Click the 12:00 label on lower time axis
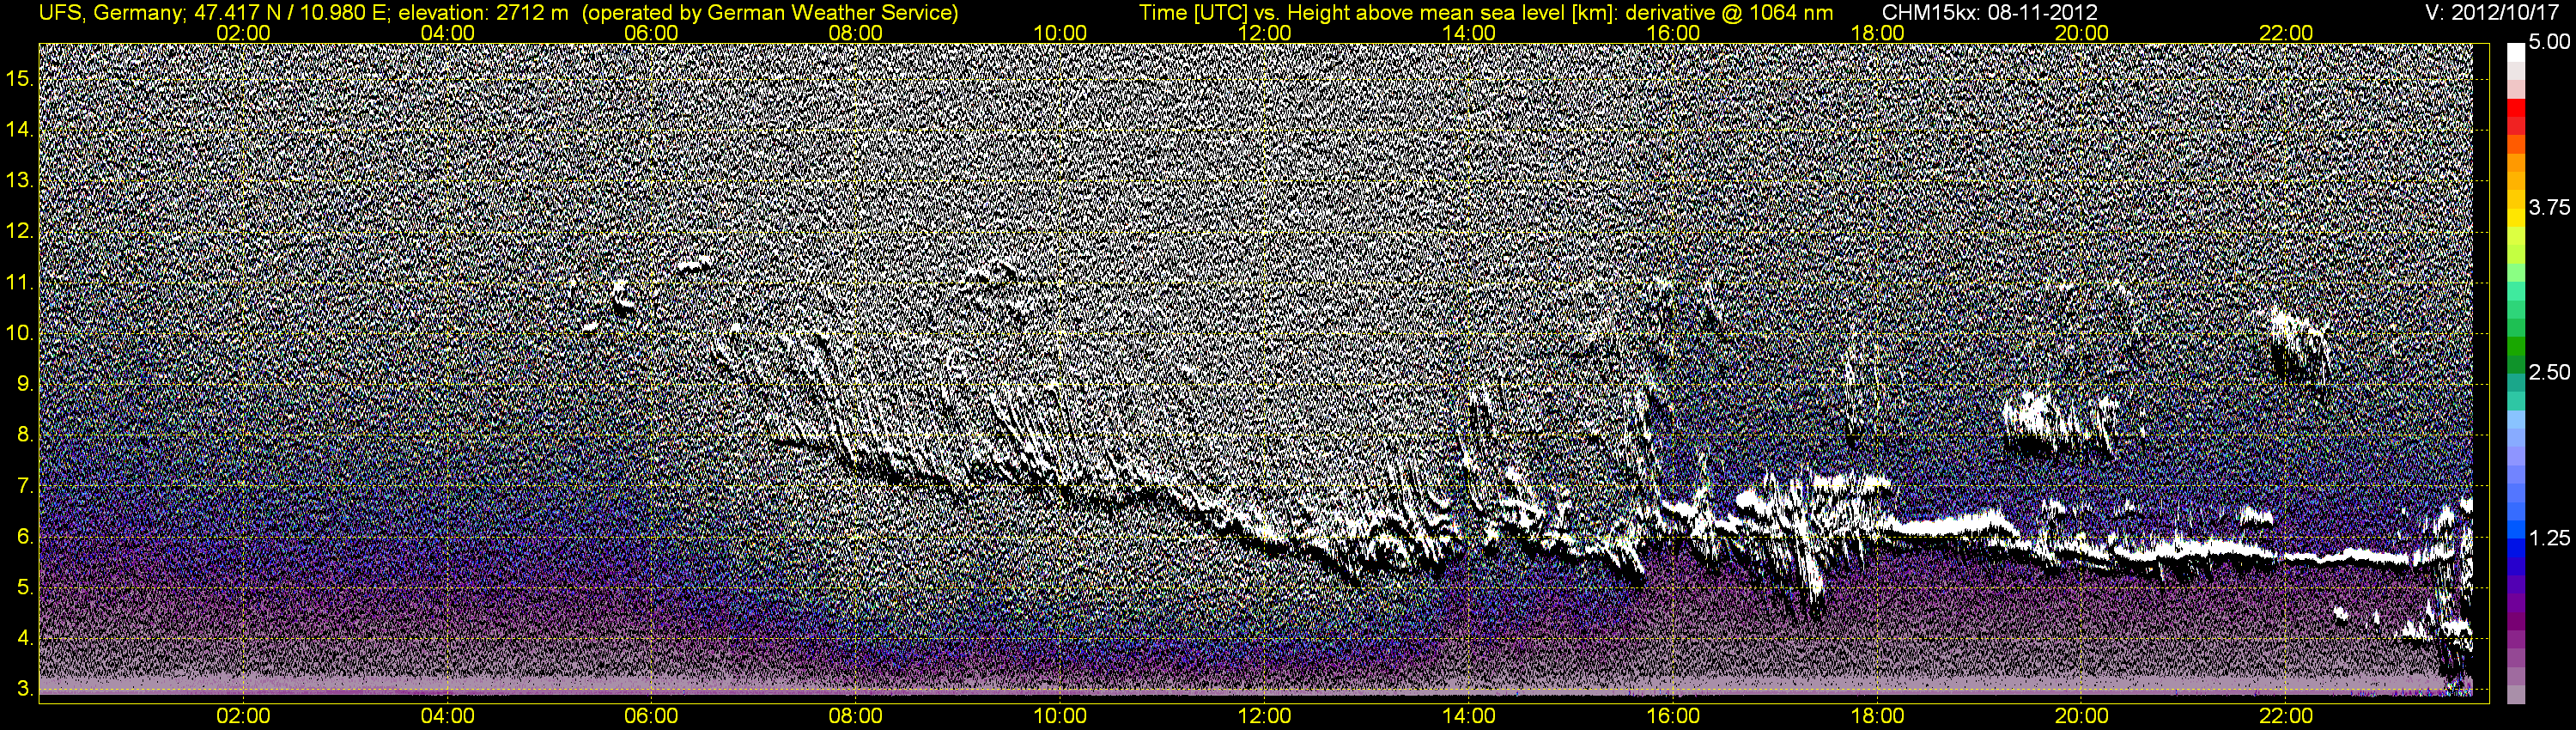2576x730 pixels. click(1264, 716)
